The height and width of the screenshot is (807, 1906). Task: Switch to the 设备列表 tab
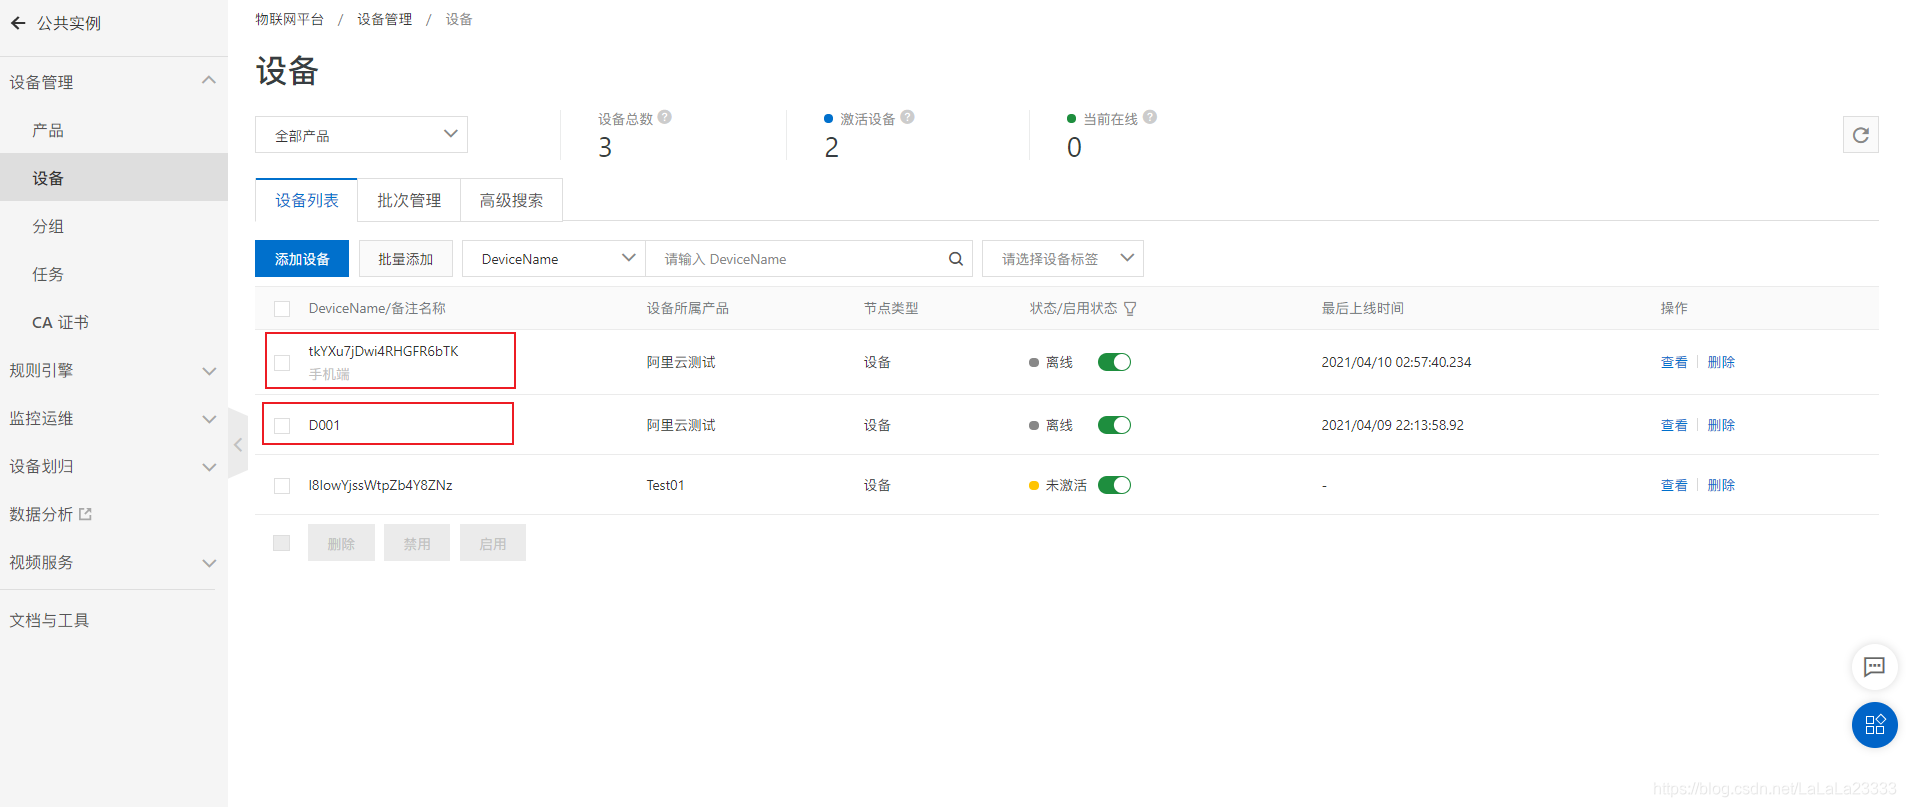307,200
